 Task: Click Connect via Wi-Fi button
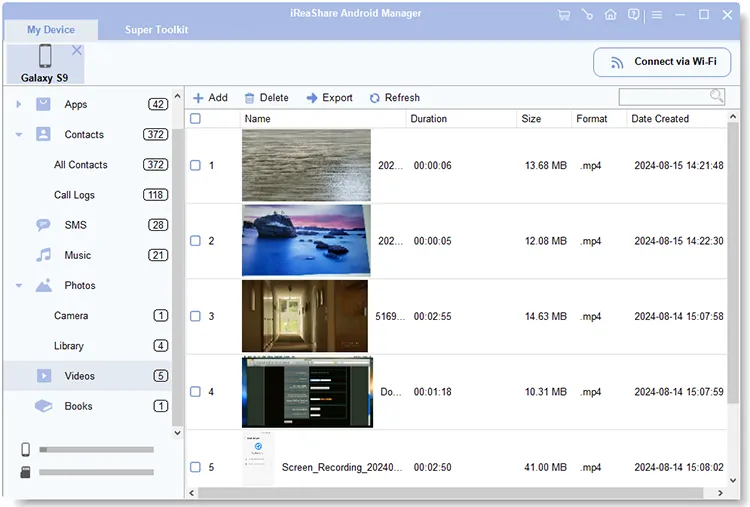tap(662, 62)
